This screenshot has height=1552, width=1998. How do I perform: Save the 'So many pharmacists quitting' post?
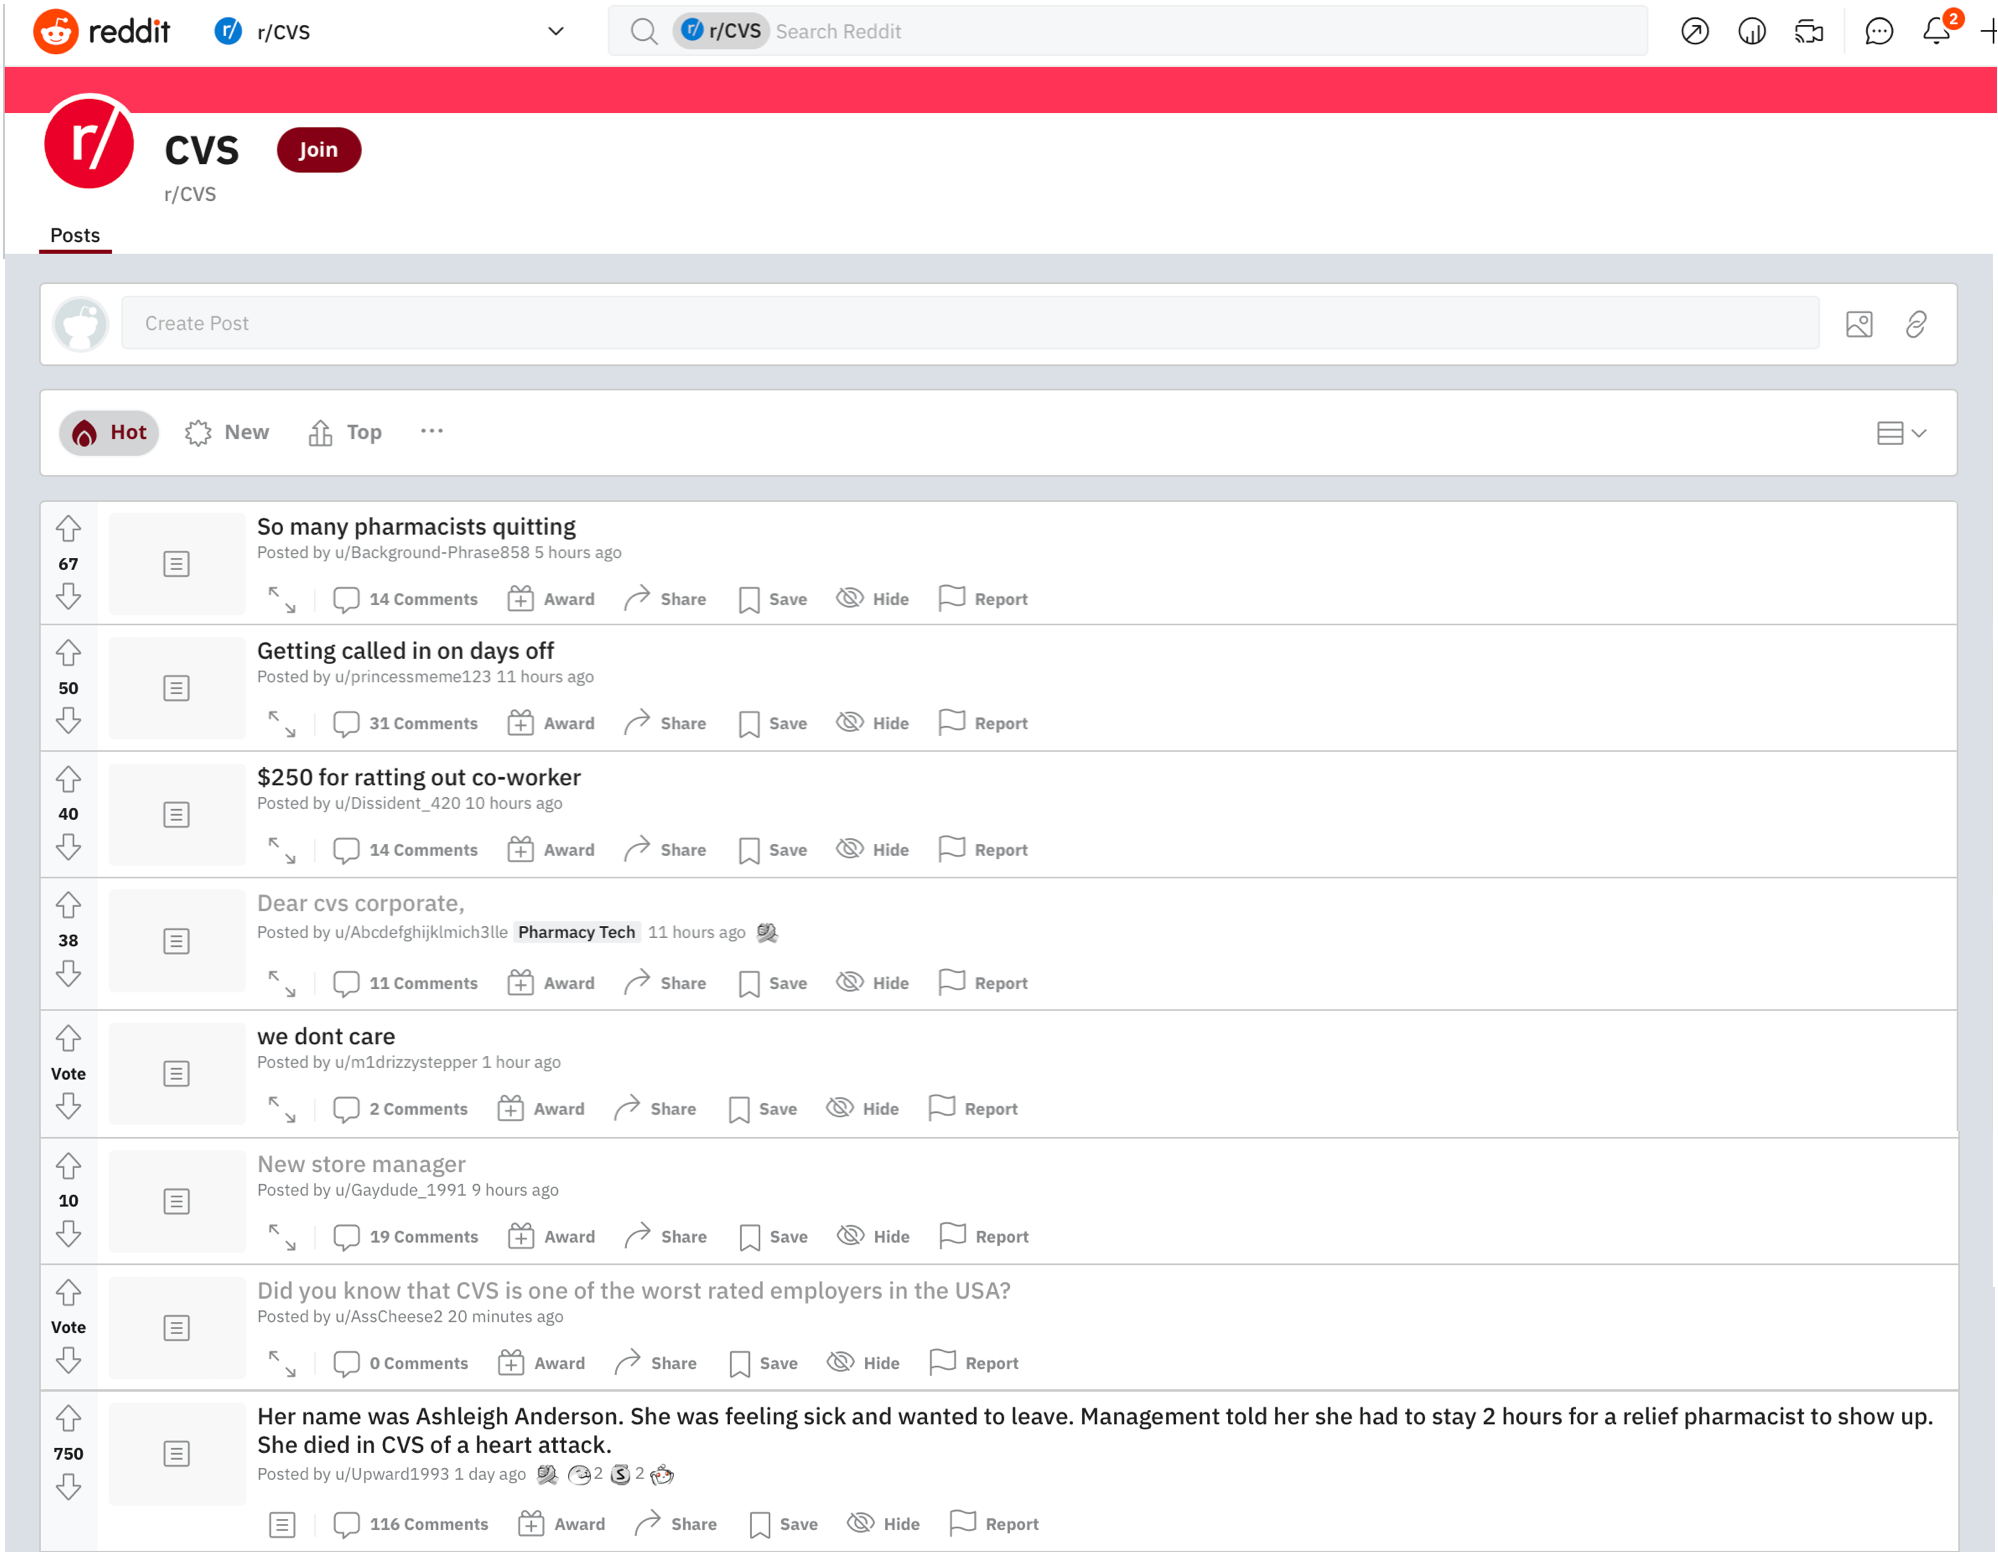773,599
